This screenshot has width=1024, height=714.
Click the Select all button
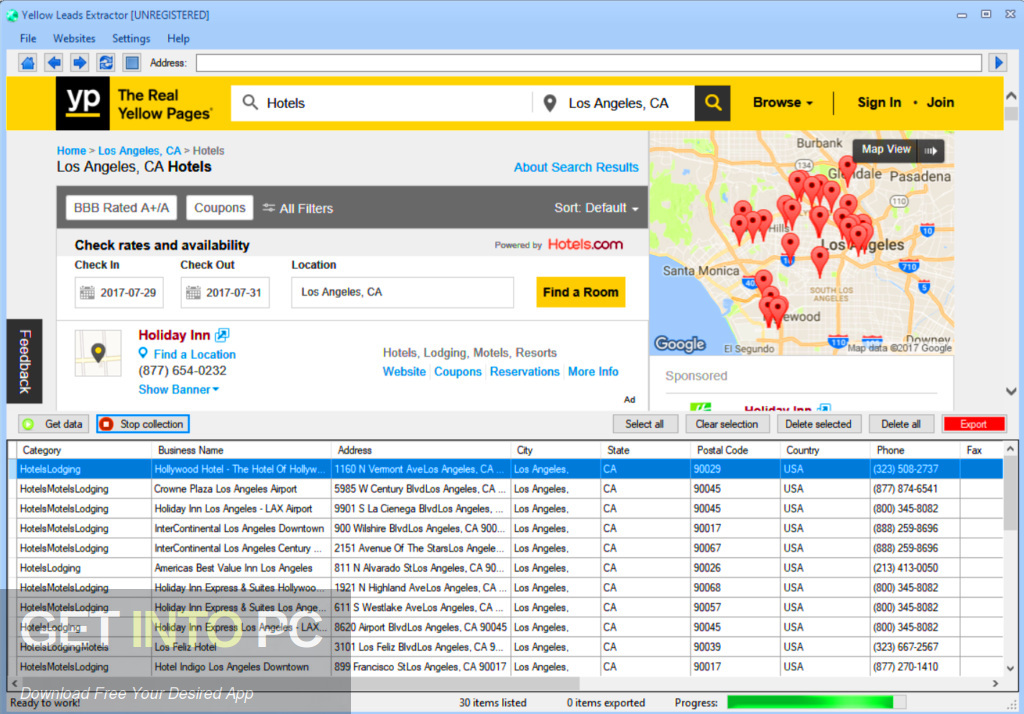point(644,424)
